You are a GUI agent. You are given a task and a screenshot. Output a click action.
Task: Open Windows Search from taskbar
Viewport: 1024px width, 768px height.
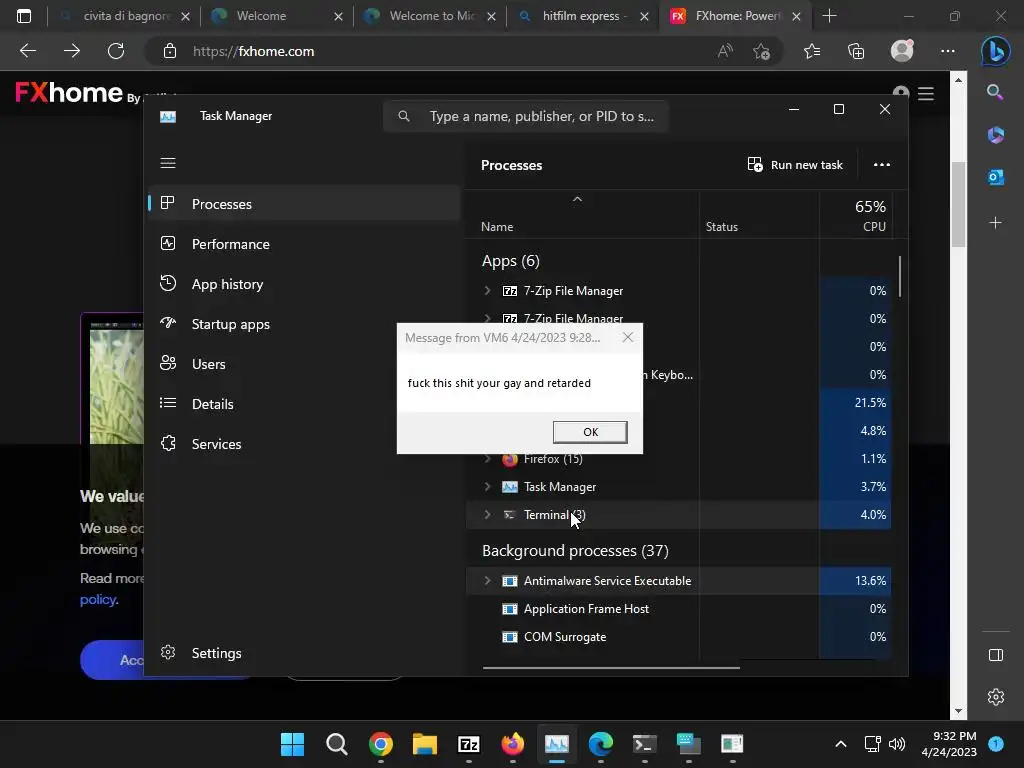point(336,744)
